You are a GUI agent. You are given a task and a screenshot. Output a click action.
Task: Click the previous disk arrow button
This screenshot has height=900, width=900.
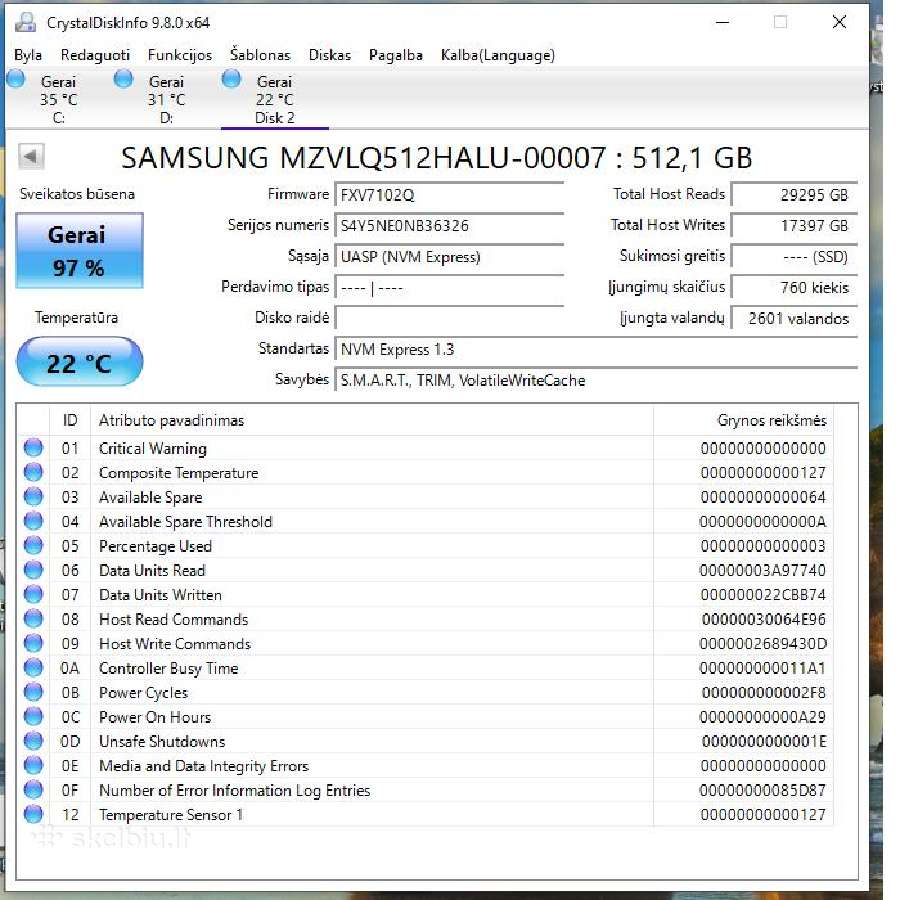(x=31, y=156)
